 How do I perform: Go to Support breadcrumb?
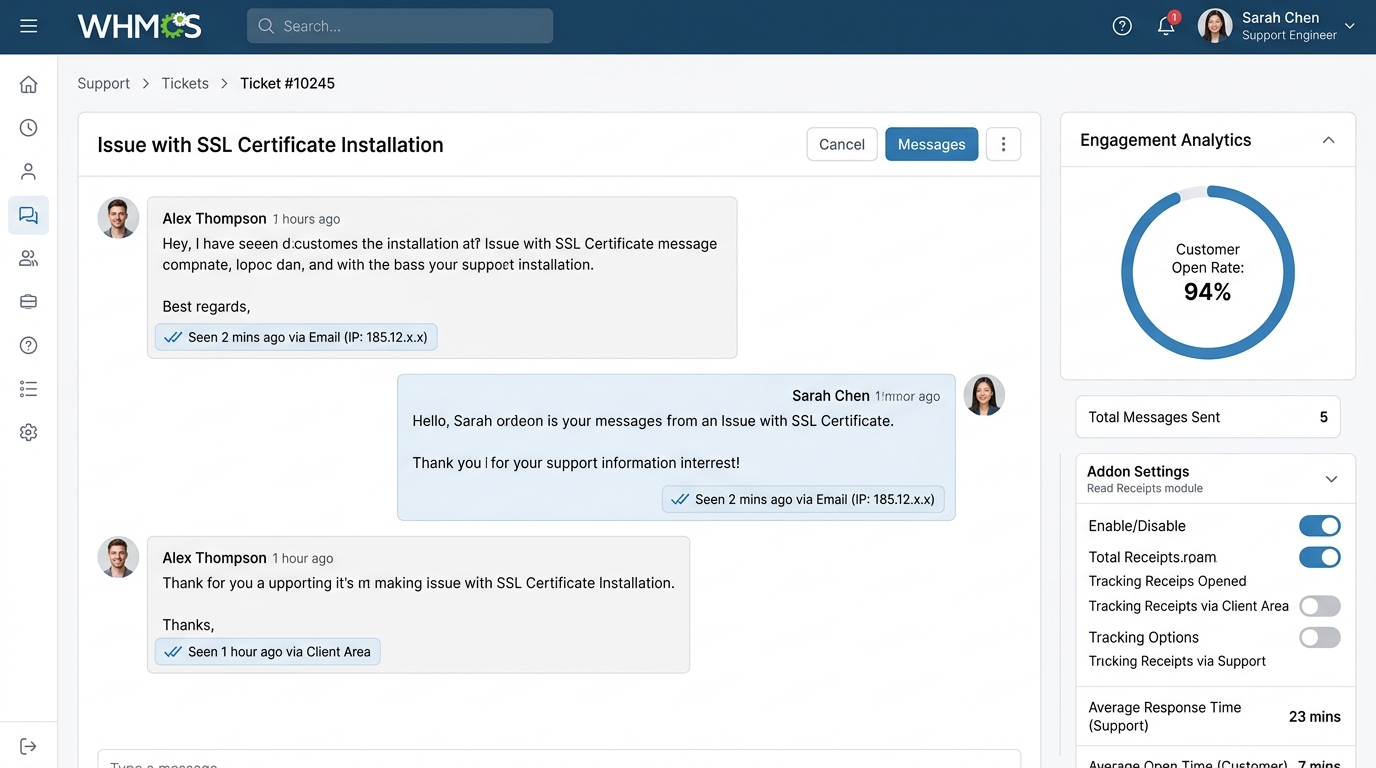[x=104, y=83]
